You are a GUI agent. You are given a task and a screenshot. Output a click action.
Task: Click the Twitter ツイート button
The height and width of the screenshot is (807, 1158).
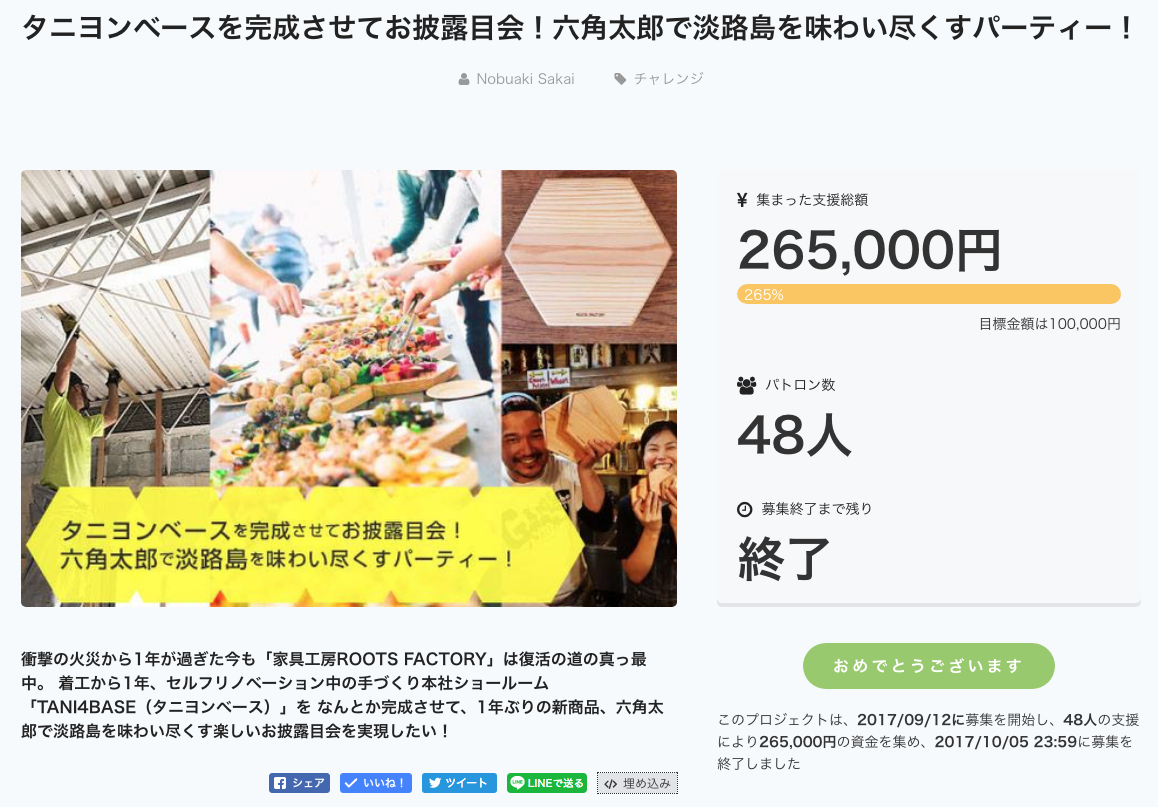tap(459, 783)
